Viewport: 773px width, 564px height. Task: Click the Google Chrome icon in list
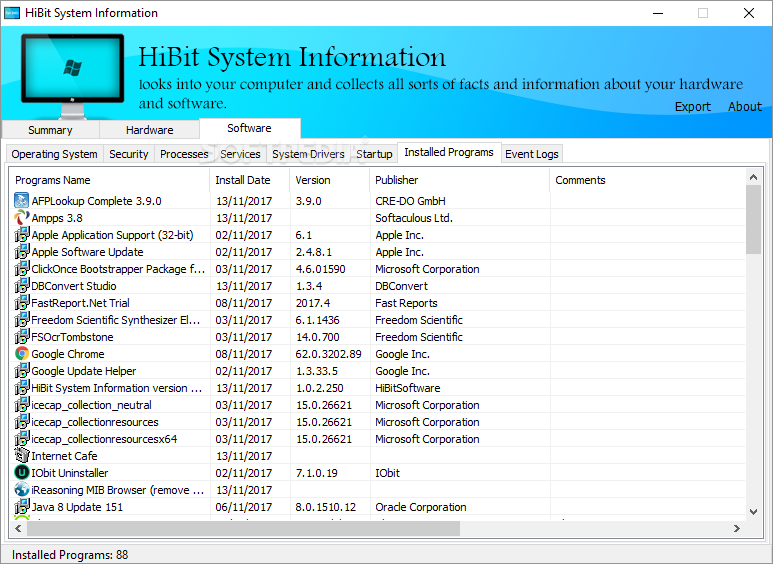(22, 353)
